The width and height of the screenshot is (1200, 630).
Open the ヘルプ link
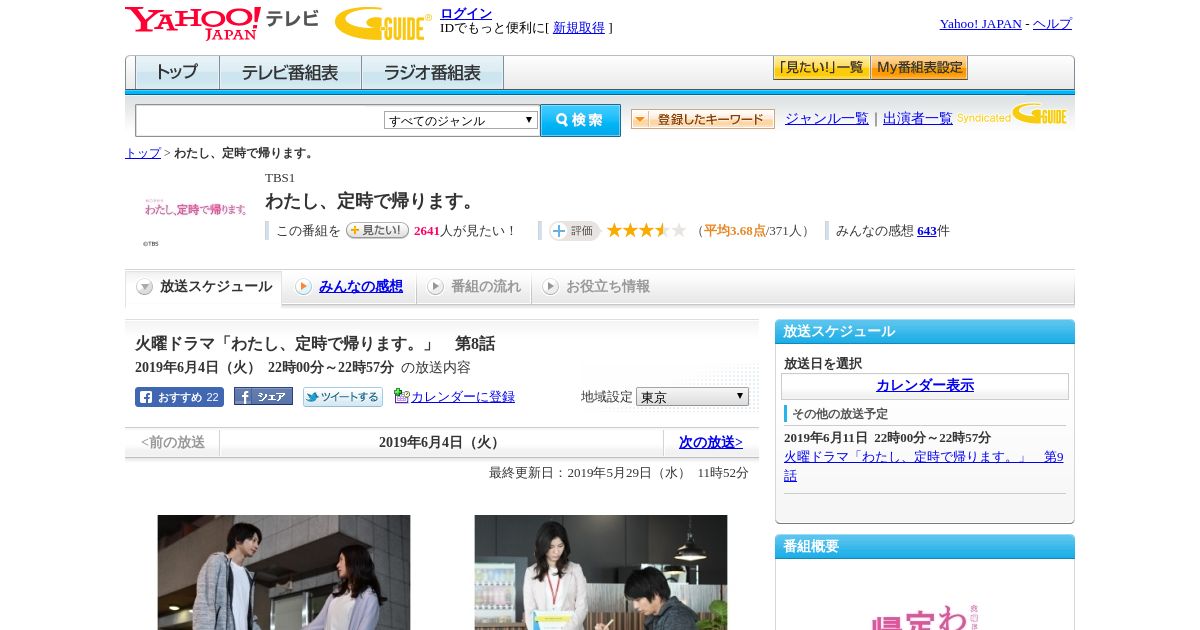point(1052,24)
